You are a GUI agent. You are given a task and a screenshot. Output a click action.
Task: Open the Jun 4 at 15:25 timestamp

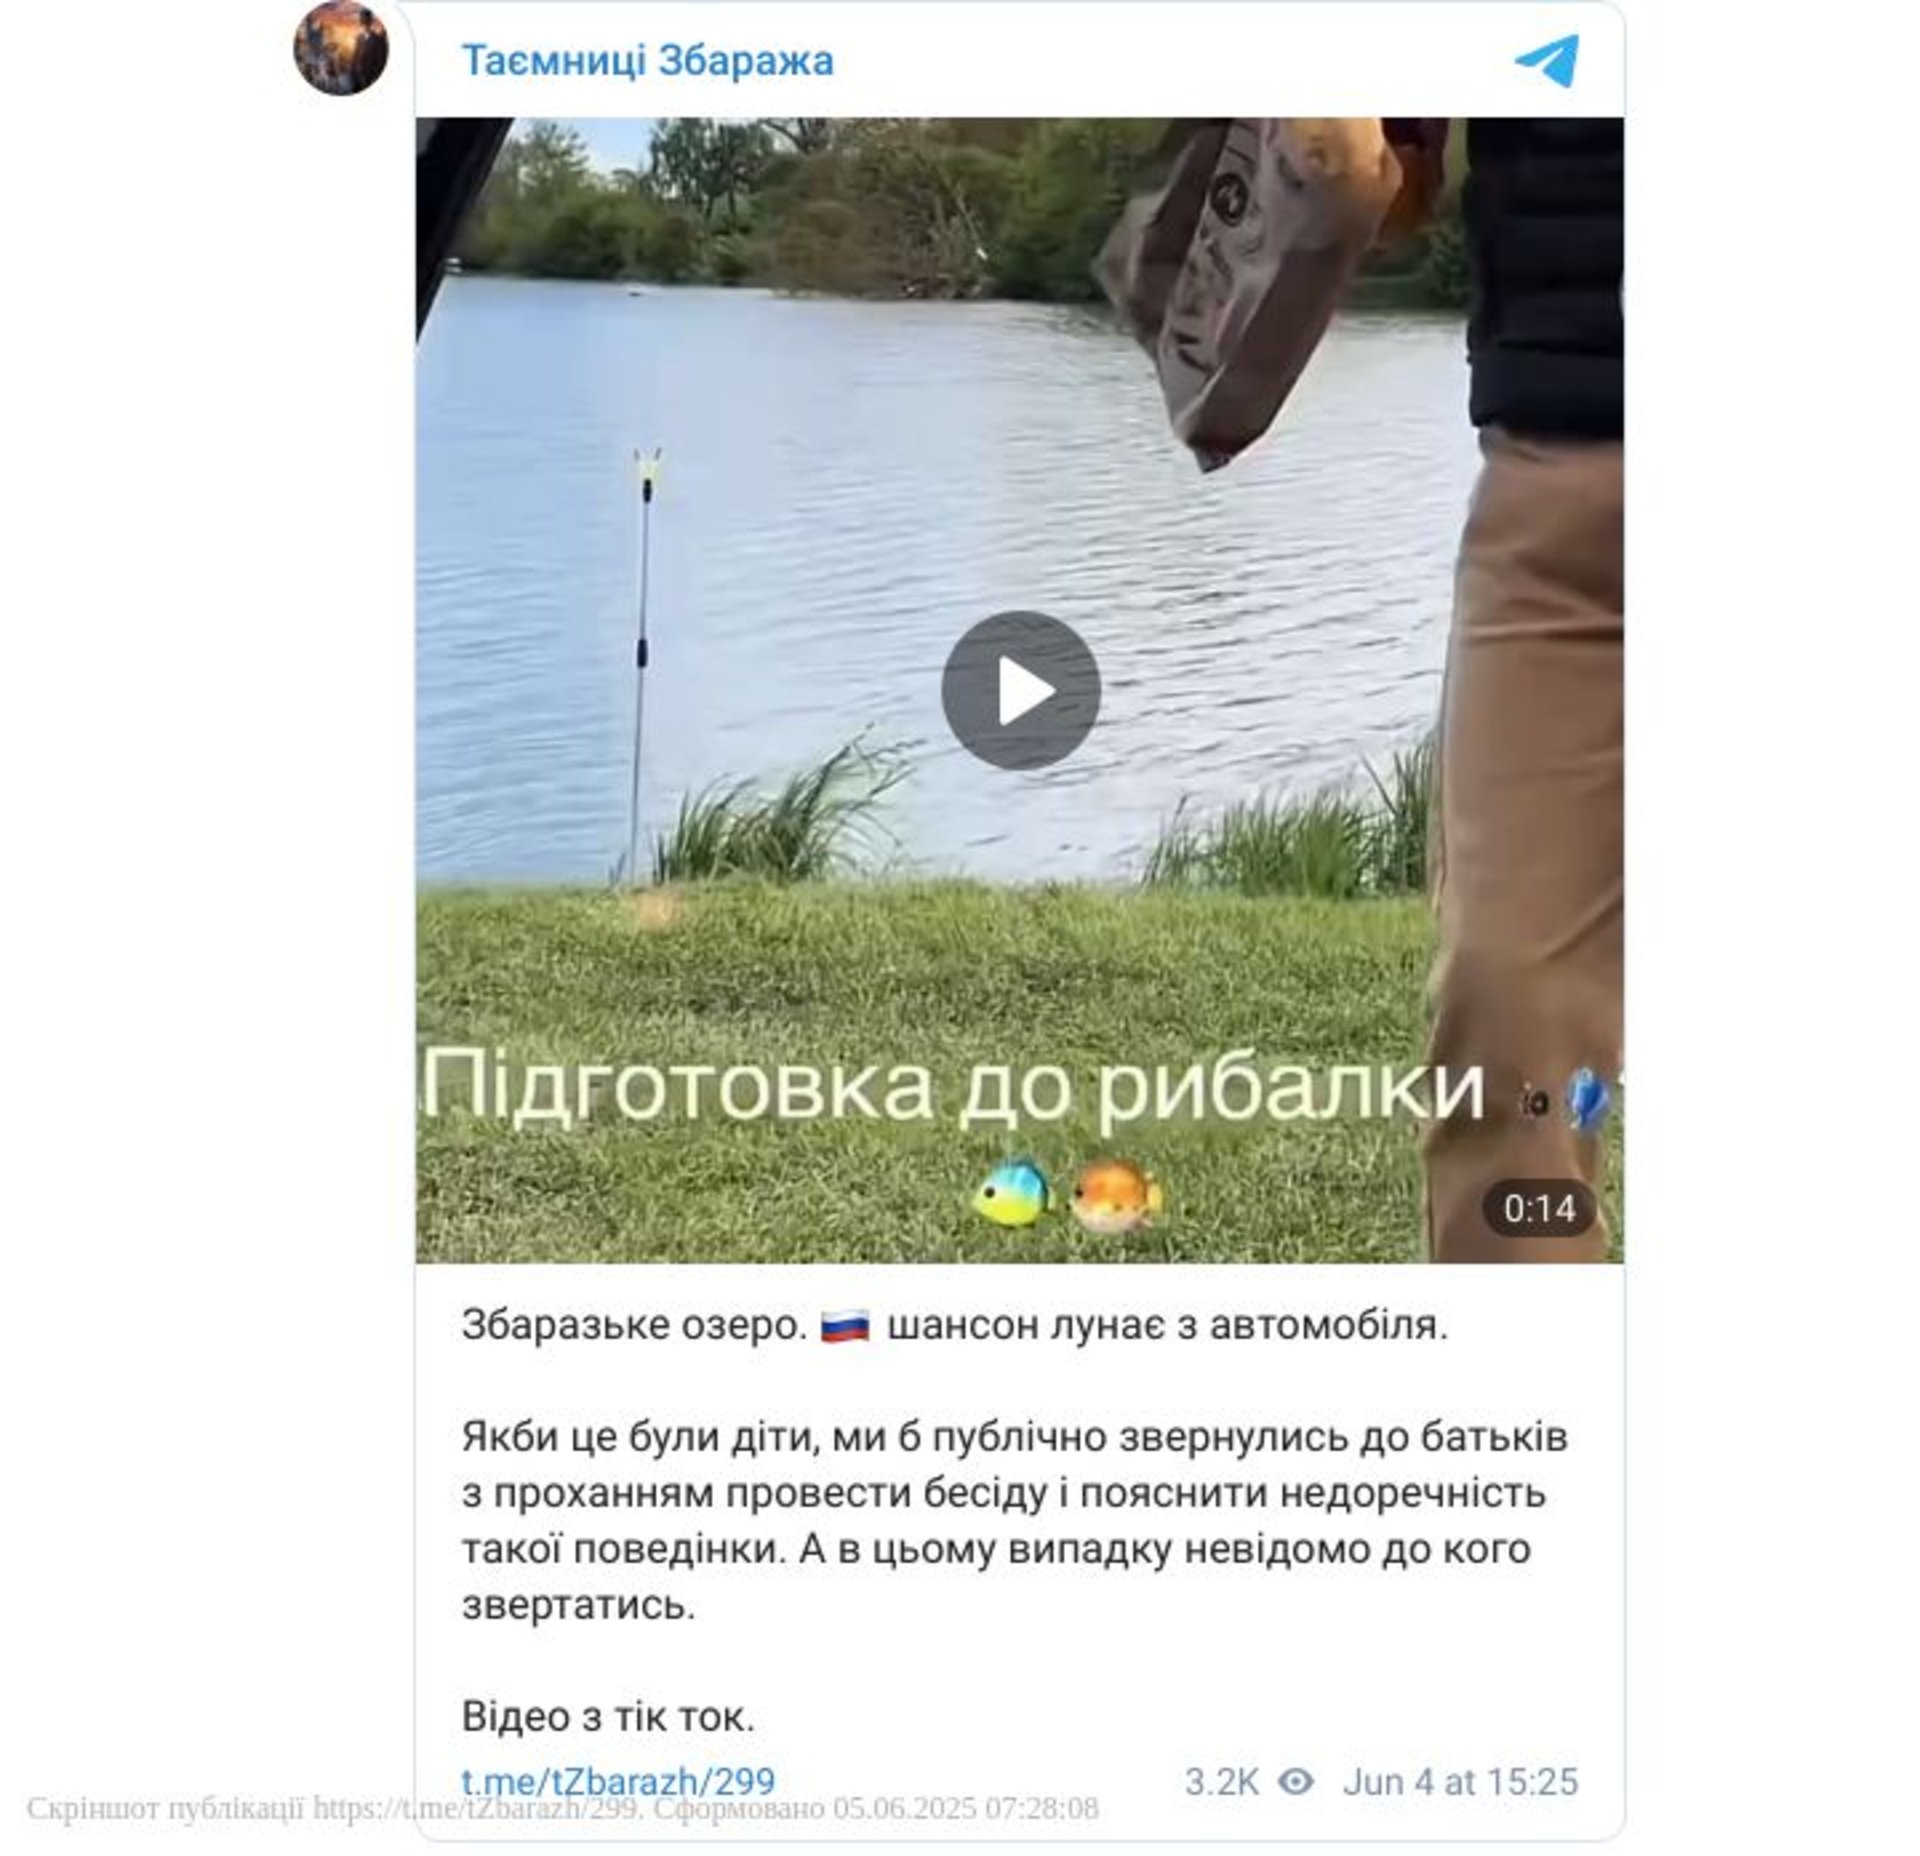tap(1460, 1781)
